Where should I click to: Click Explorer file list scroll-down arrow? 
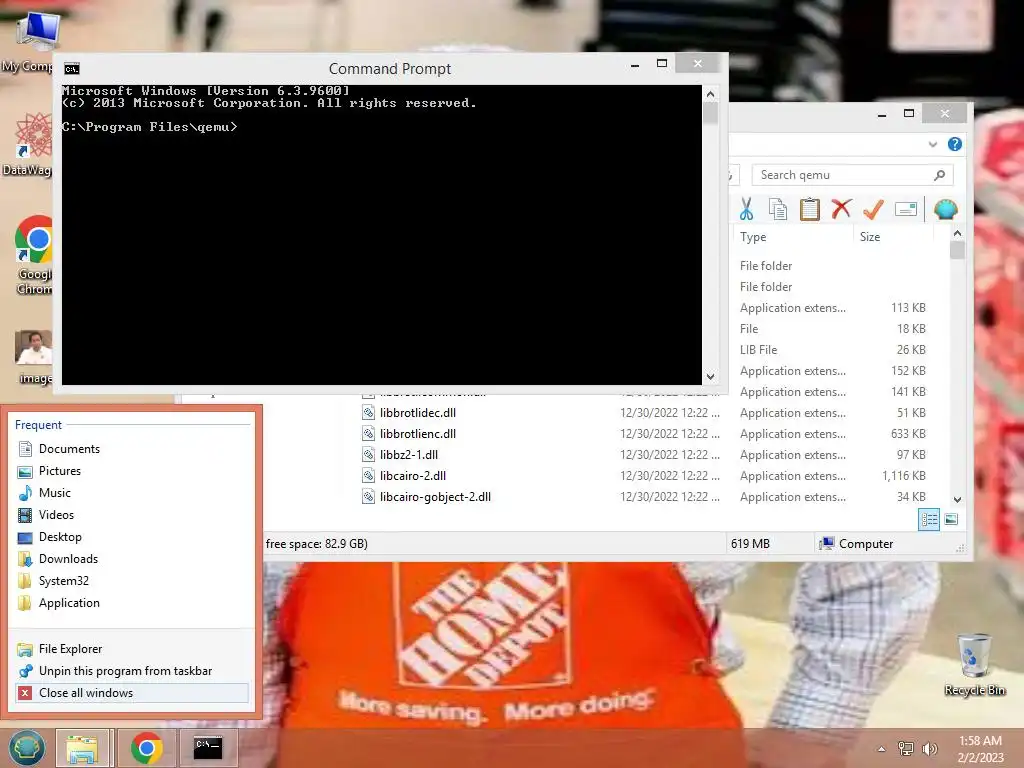[957, 500]
